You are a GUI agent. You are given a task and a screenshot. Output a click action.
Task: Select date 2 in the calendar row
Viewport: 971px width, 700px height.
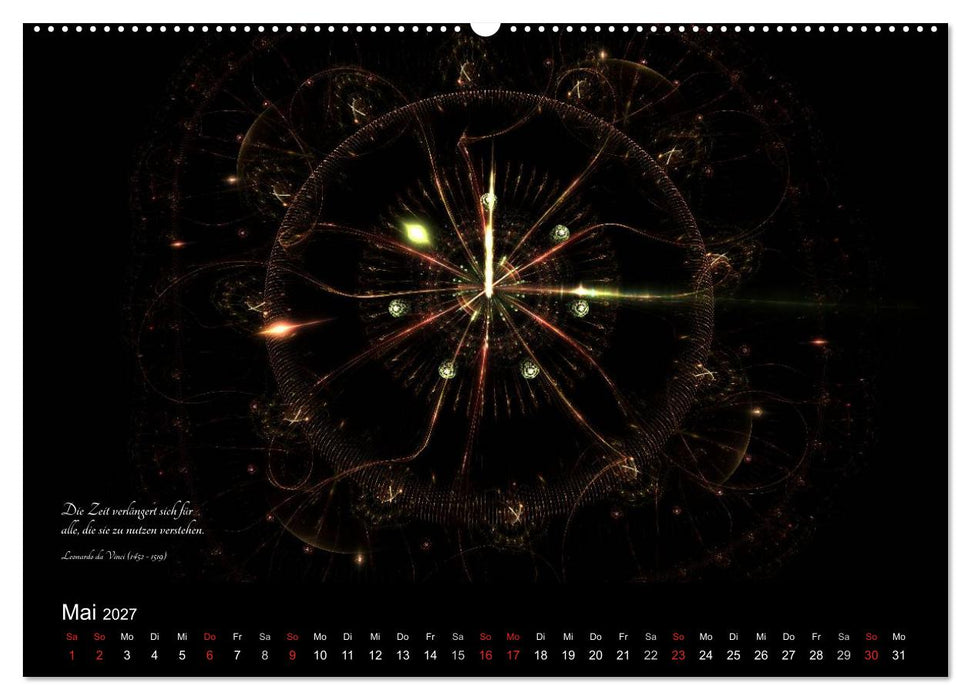click(99, 655)
